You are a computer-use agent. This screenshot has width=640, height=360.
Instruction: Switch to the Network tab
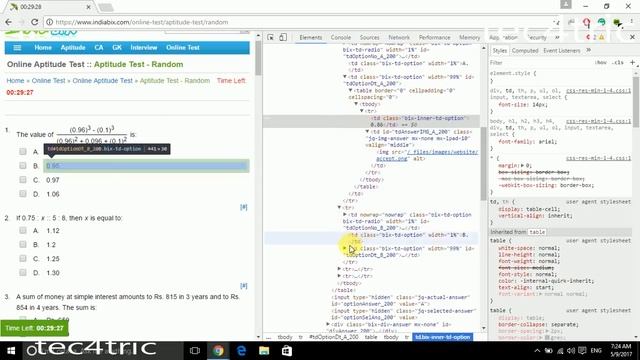(x=399, y=38)
